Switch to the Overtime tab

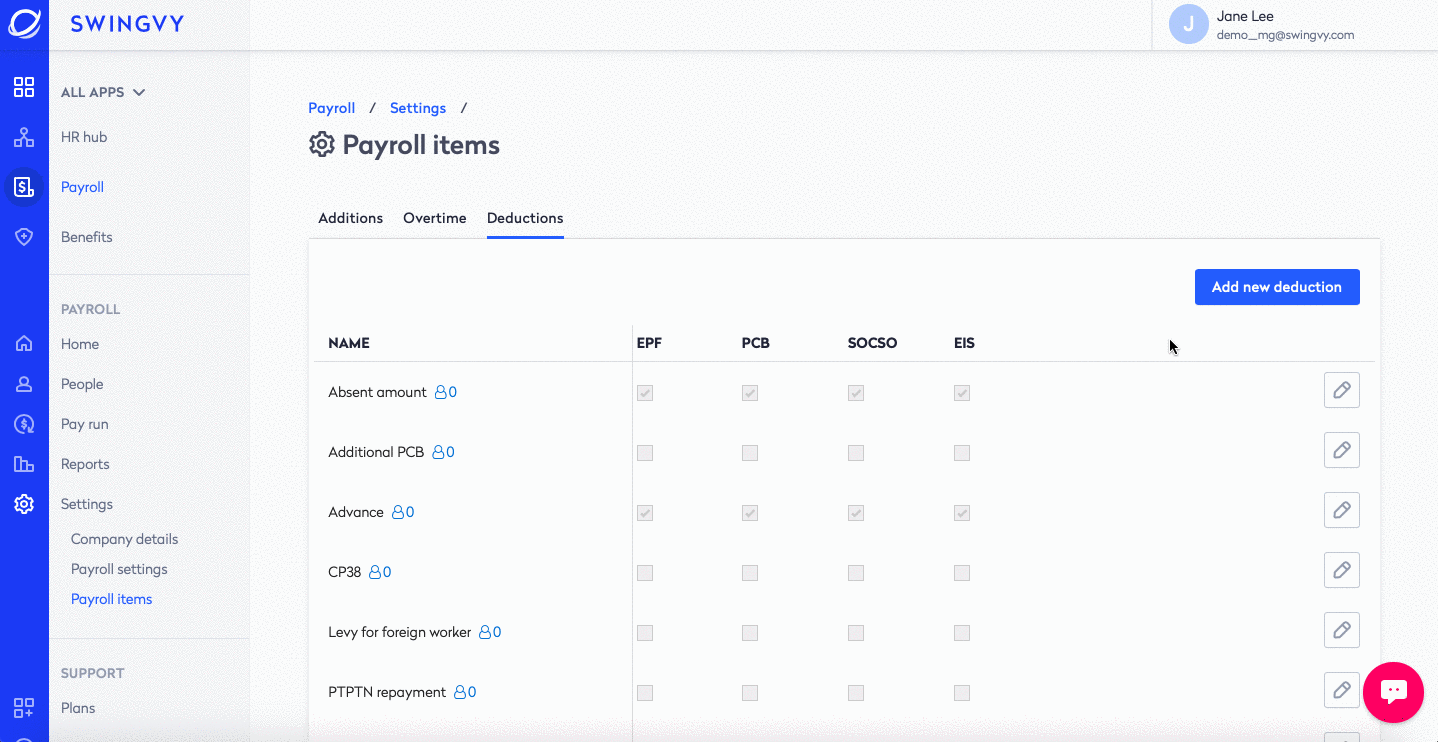tap(435, 218)
